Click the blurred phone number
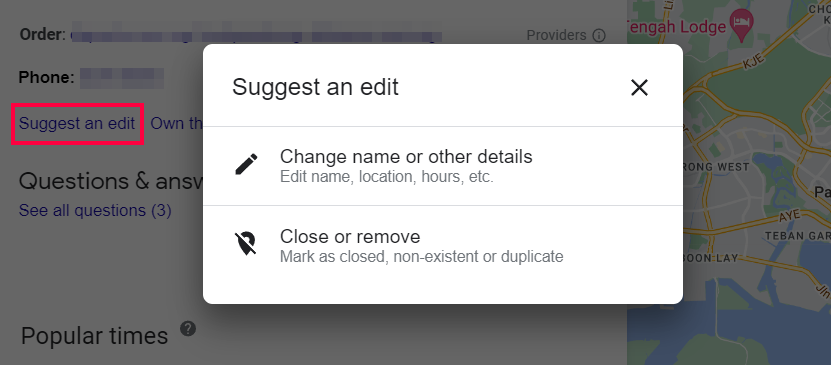The image size is (831, 365). click(x=122, y=77)
